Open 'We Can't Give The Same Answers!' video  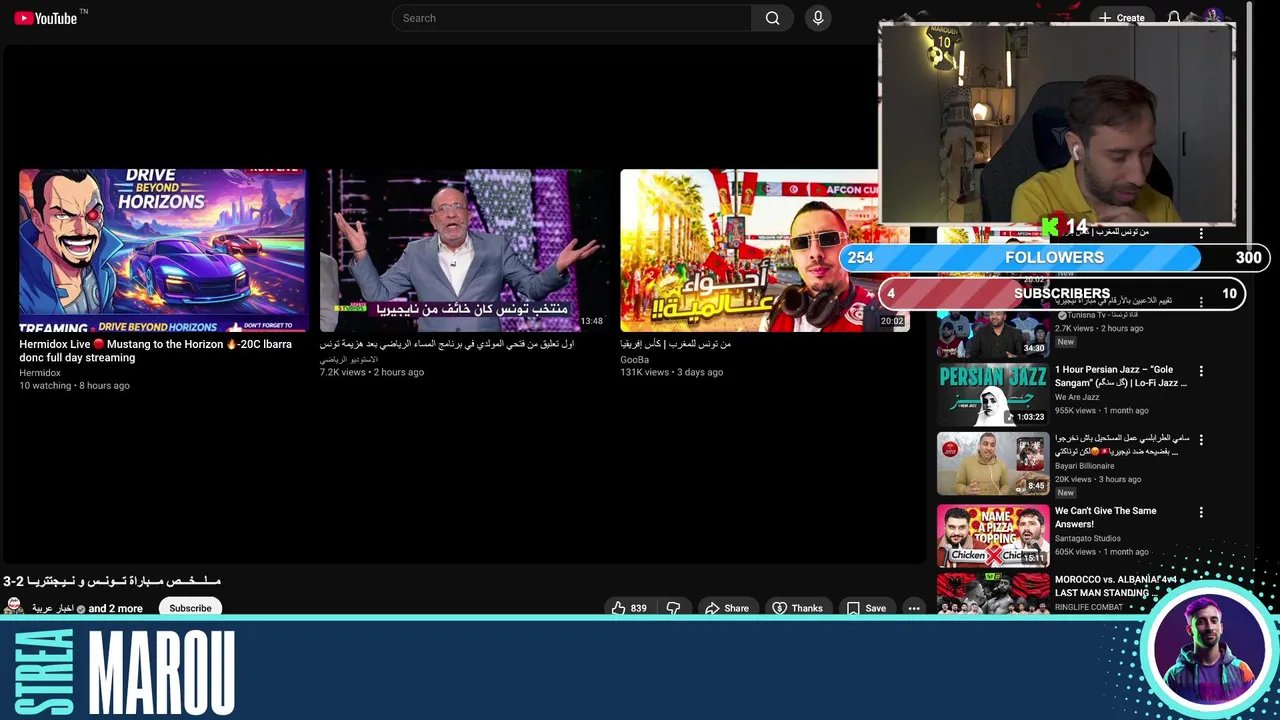(x=1106, y=517)
